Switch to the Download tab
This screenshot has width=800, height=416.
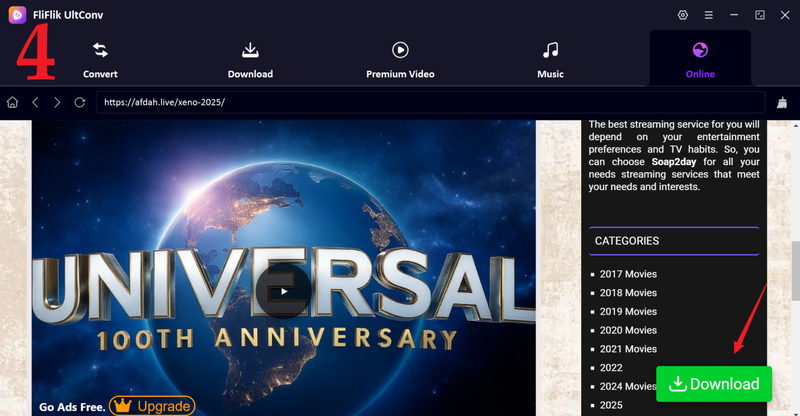click(250, 60)
